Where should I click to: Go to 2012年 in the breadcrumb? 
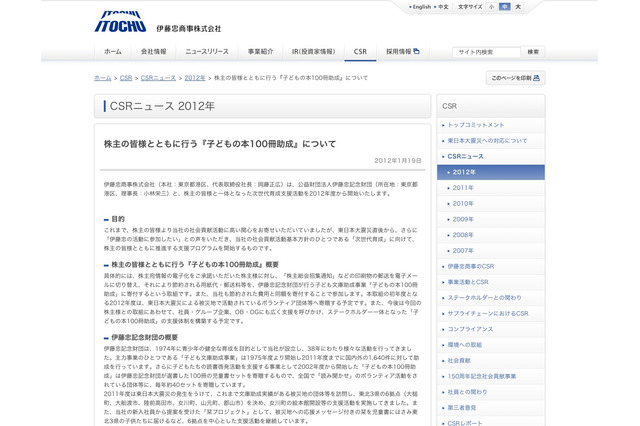coord(195,78)
